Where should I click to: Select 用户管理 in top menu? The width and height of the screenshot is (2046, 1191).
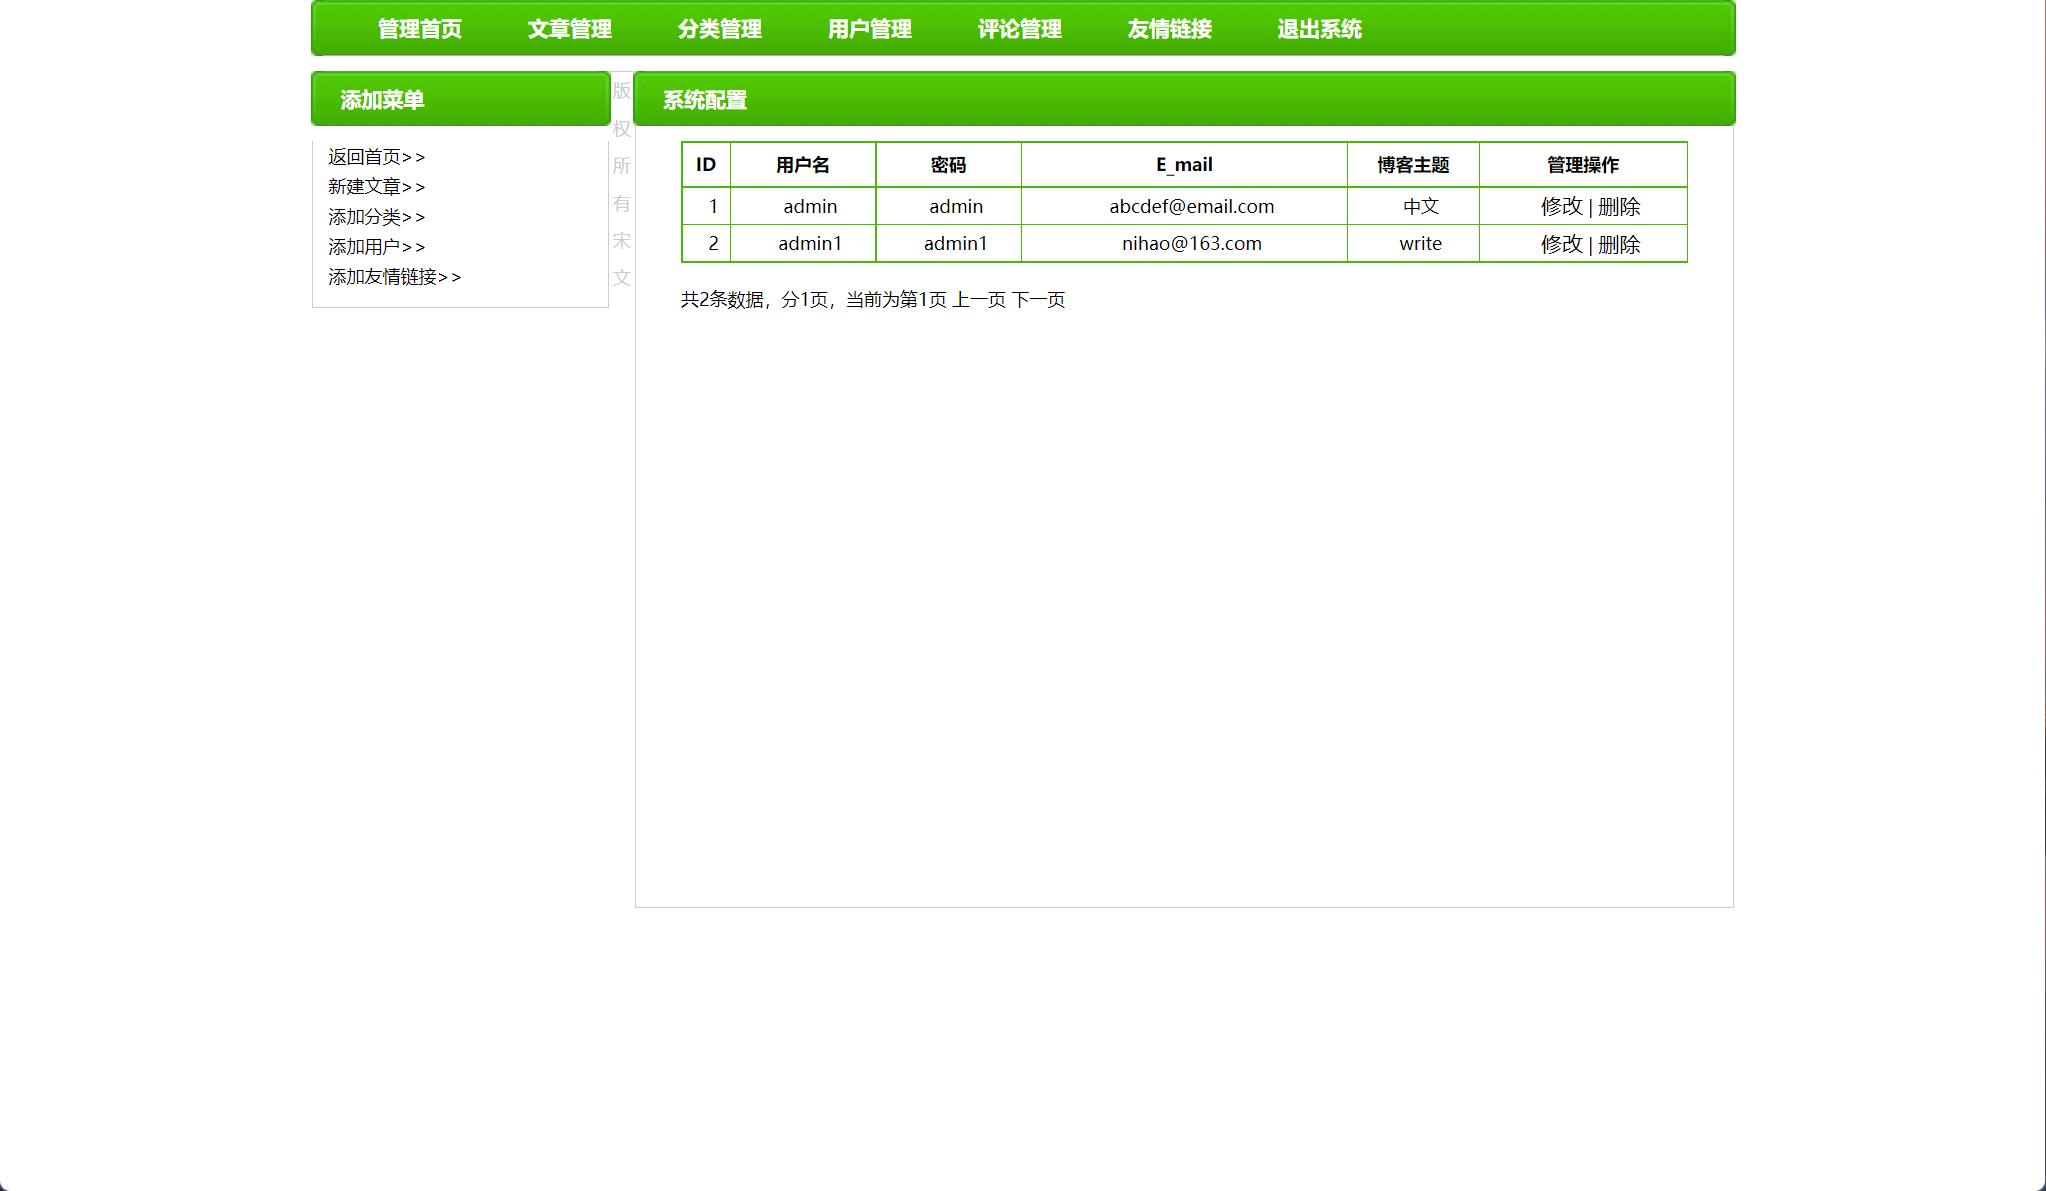coord(869,29)
